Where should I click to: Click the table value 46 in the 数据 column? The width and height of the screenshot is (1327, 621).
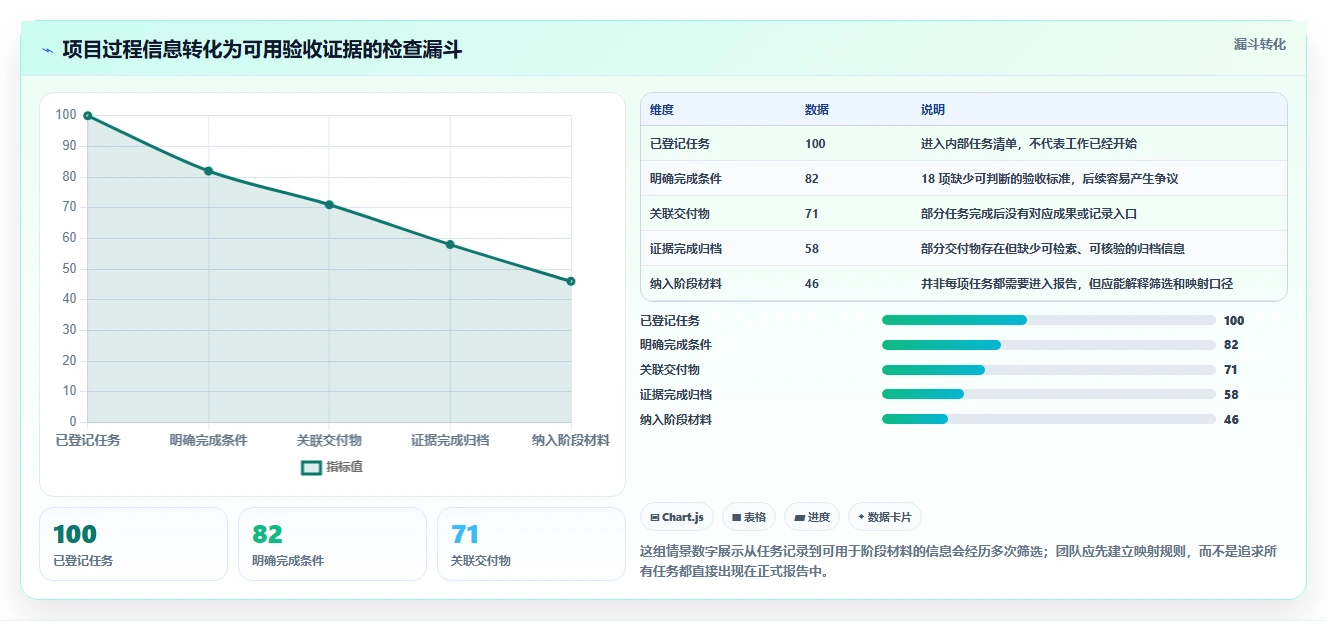point(812,284)
